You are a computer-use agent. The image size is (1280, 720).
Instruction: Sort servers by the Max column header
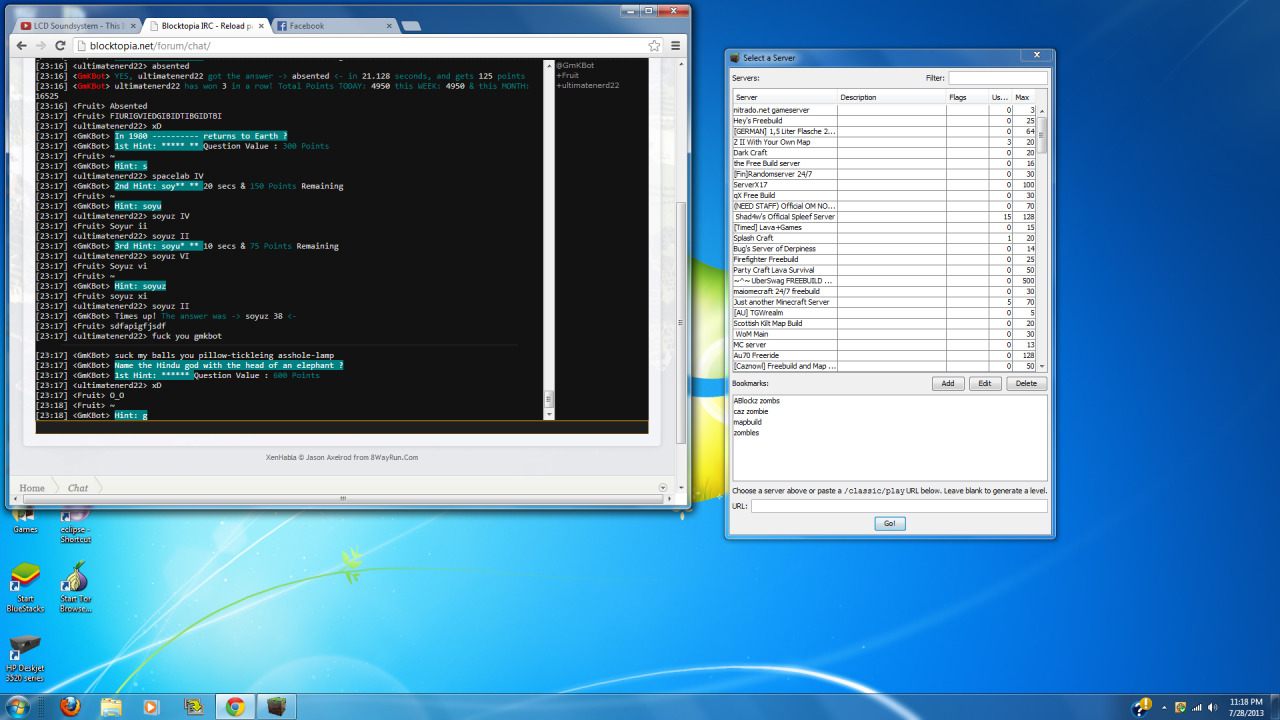(x=1024, y=97)
